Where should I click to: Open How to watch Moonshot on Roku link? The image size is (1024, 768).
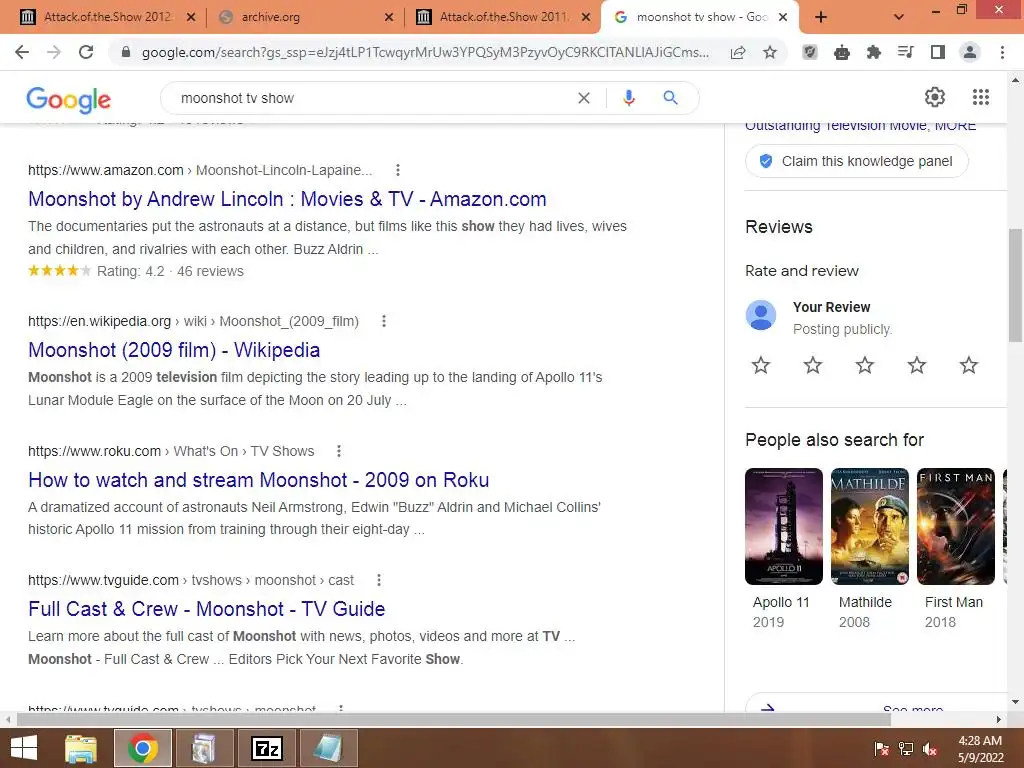(x=259, y=480)
